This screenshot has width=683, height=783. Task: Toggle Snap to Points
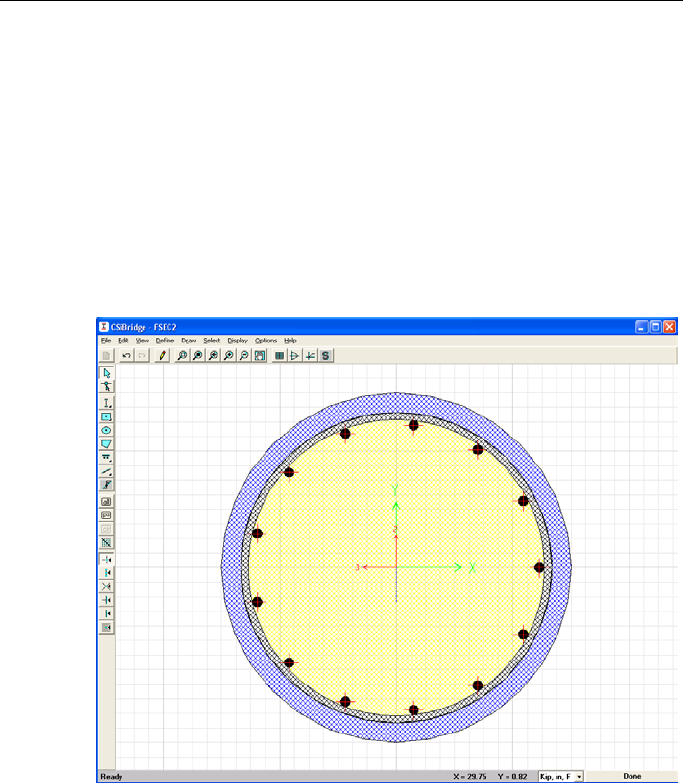click(x=106, y=559)
